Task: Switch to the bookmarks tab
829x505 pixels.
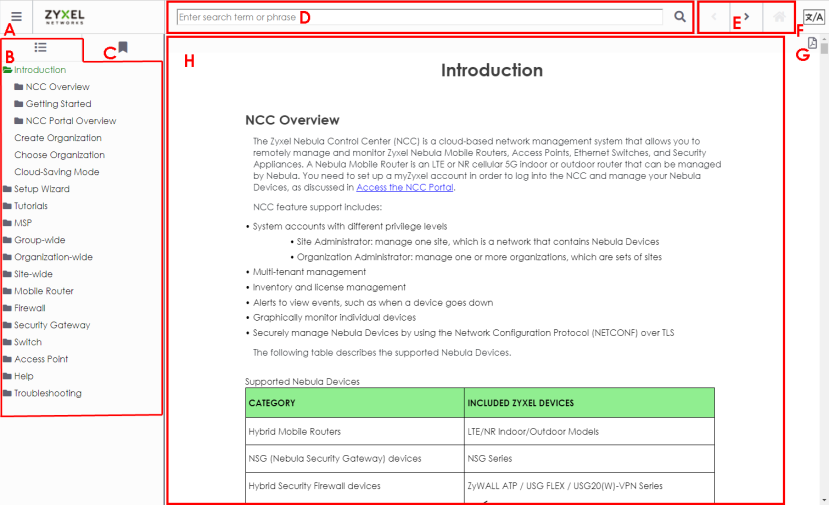Action: (123, 47)
